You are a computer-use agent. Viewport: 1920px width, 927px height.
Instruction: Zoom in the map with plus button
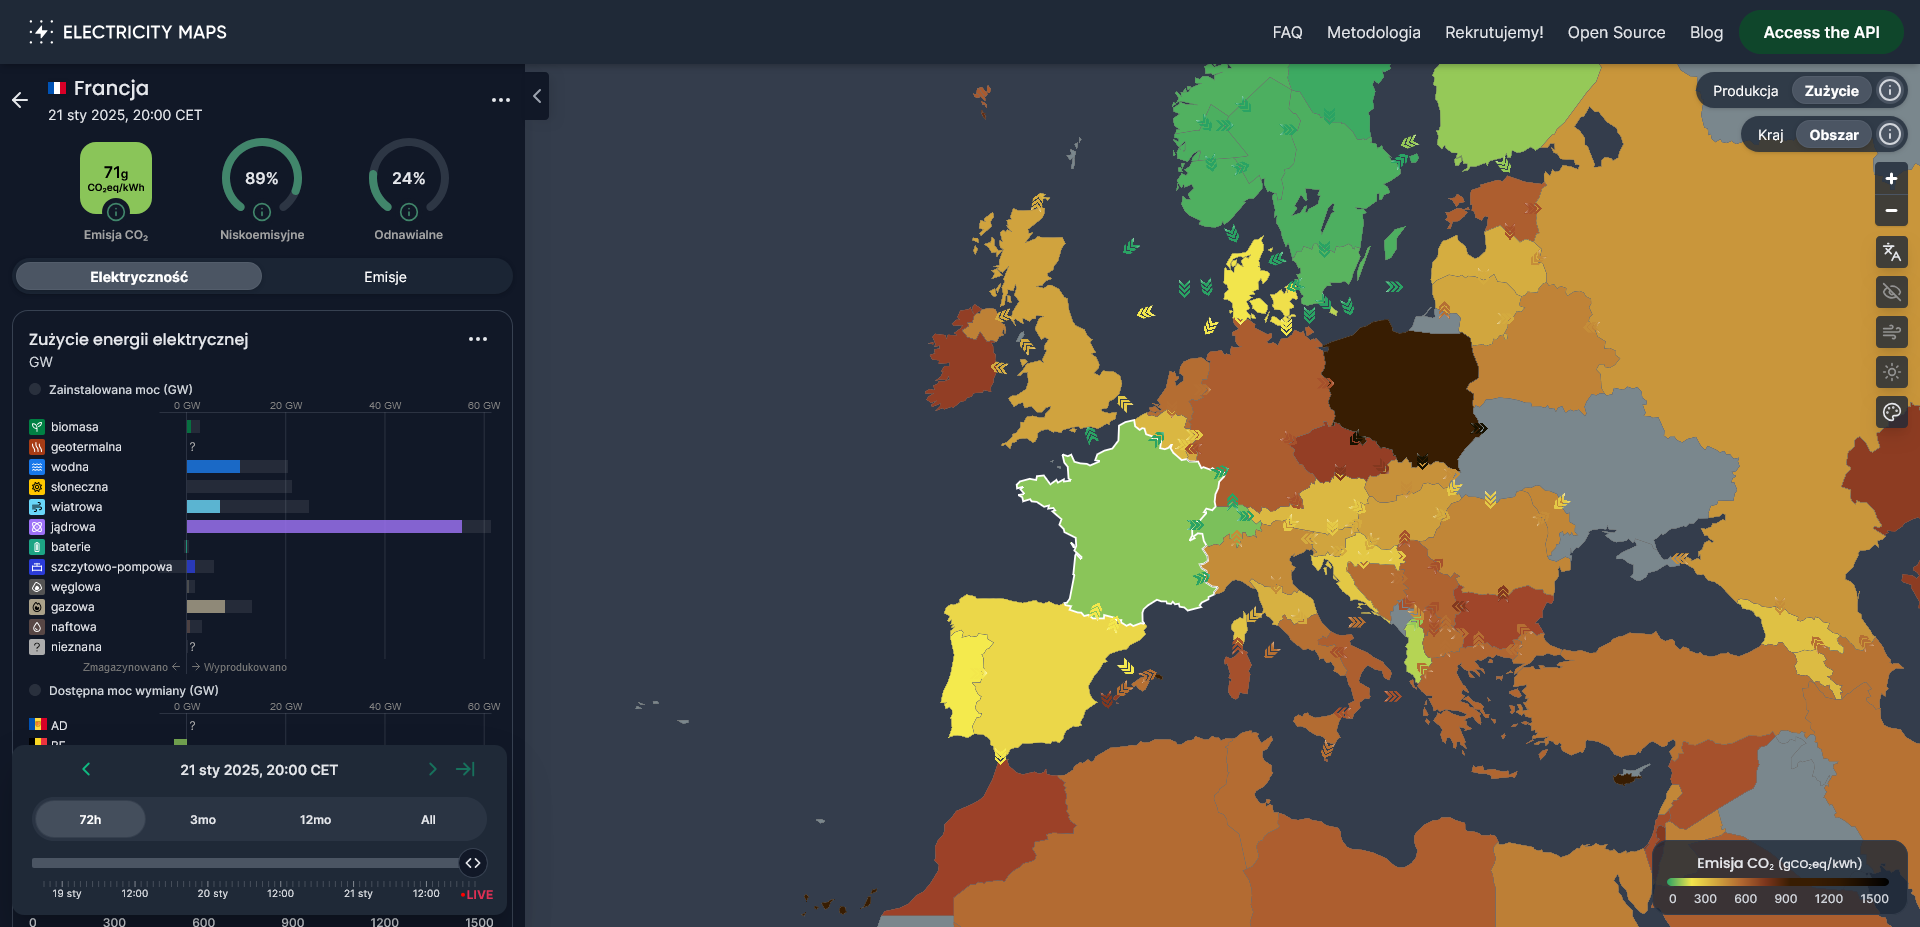tap(1891, 179)
